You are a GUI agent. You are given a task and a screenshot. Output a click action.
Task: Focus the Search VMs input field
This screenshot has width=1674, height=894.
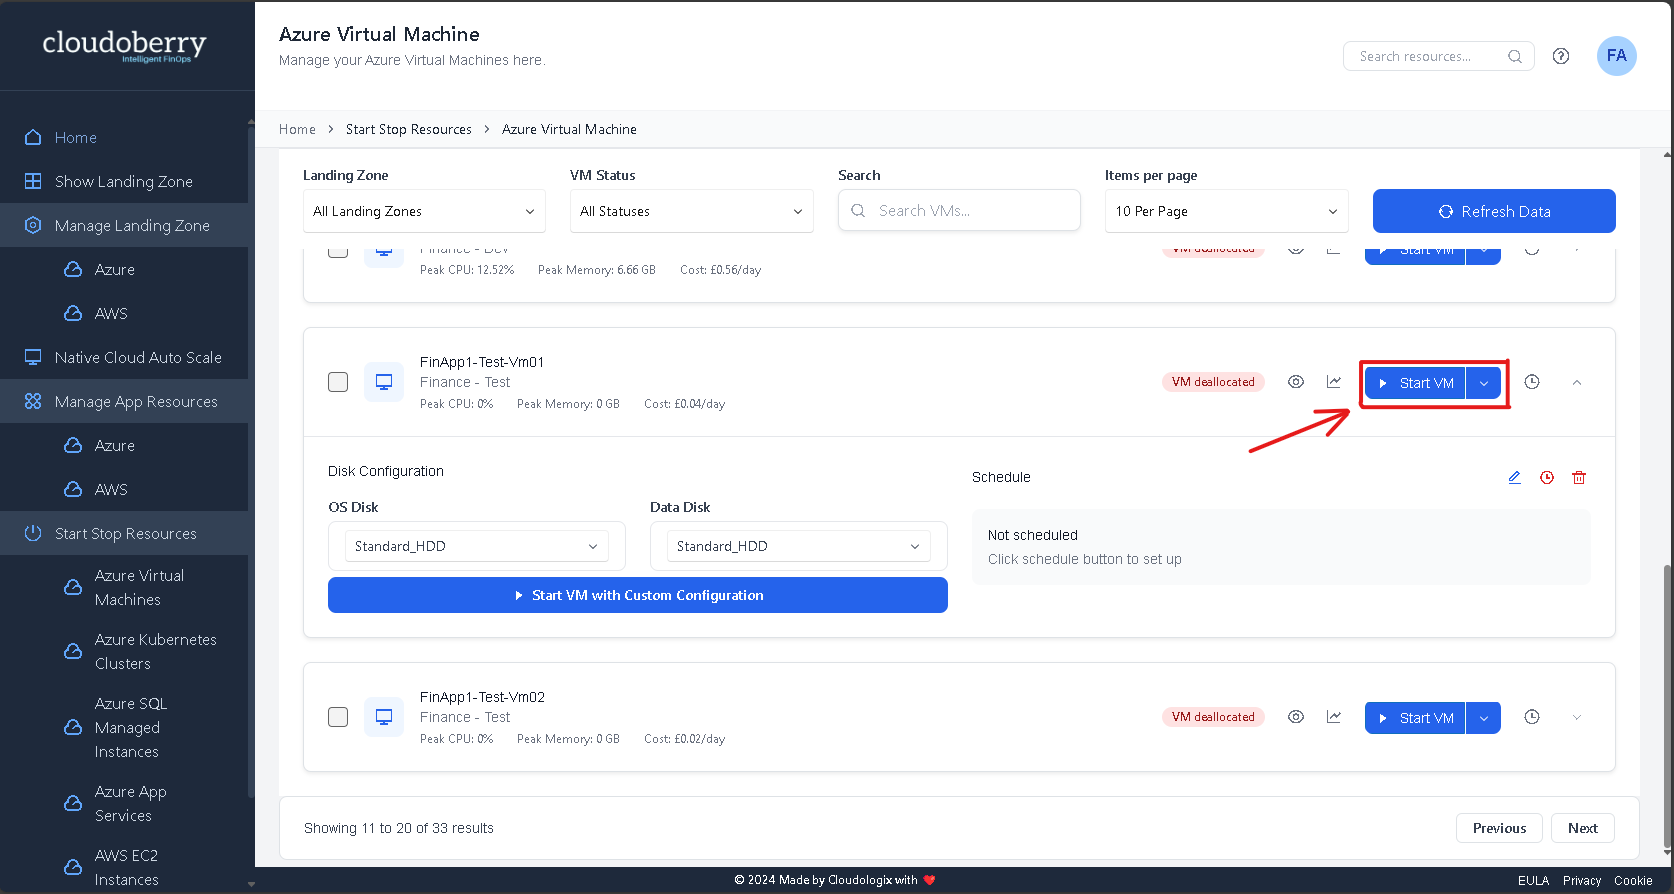[x=959, y=211]
